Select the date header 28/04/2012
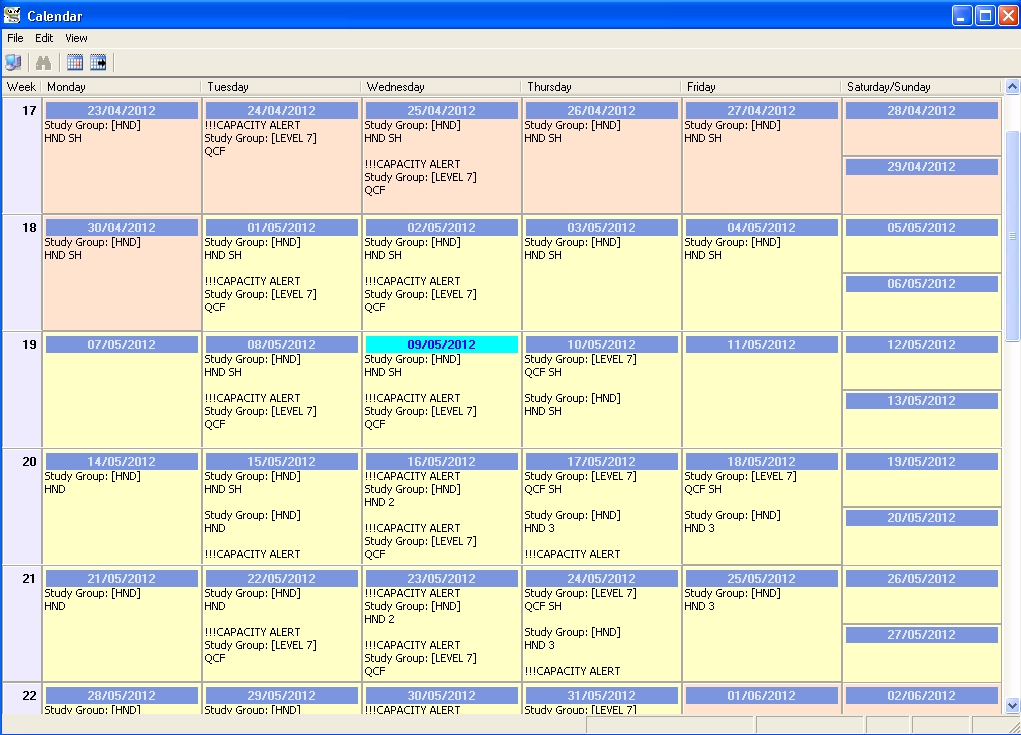This screenshot has width=1021, height=735. [x=921, y=111]
